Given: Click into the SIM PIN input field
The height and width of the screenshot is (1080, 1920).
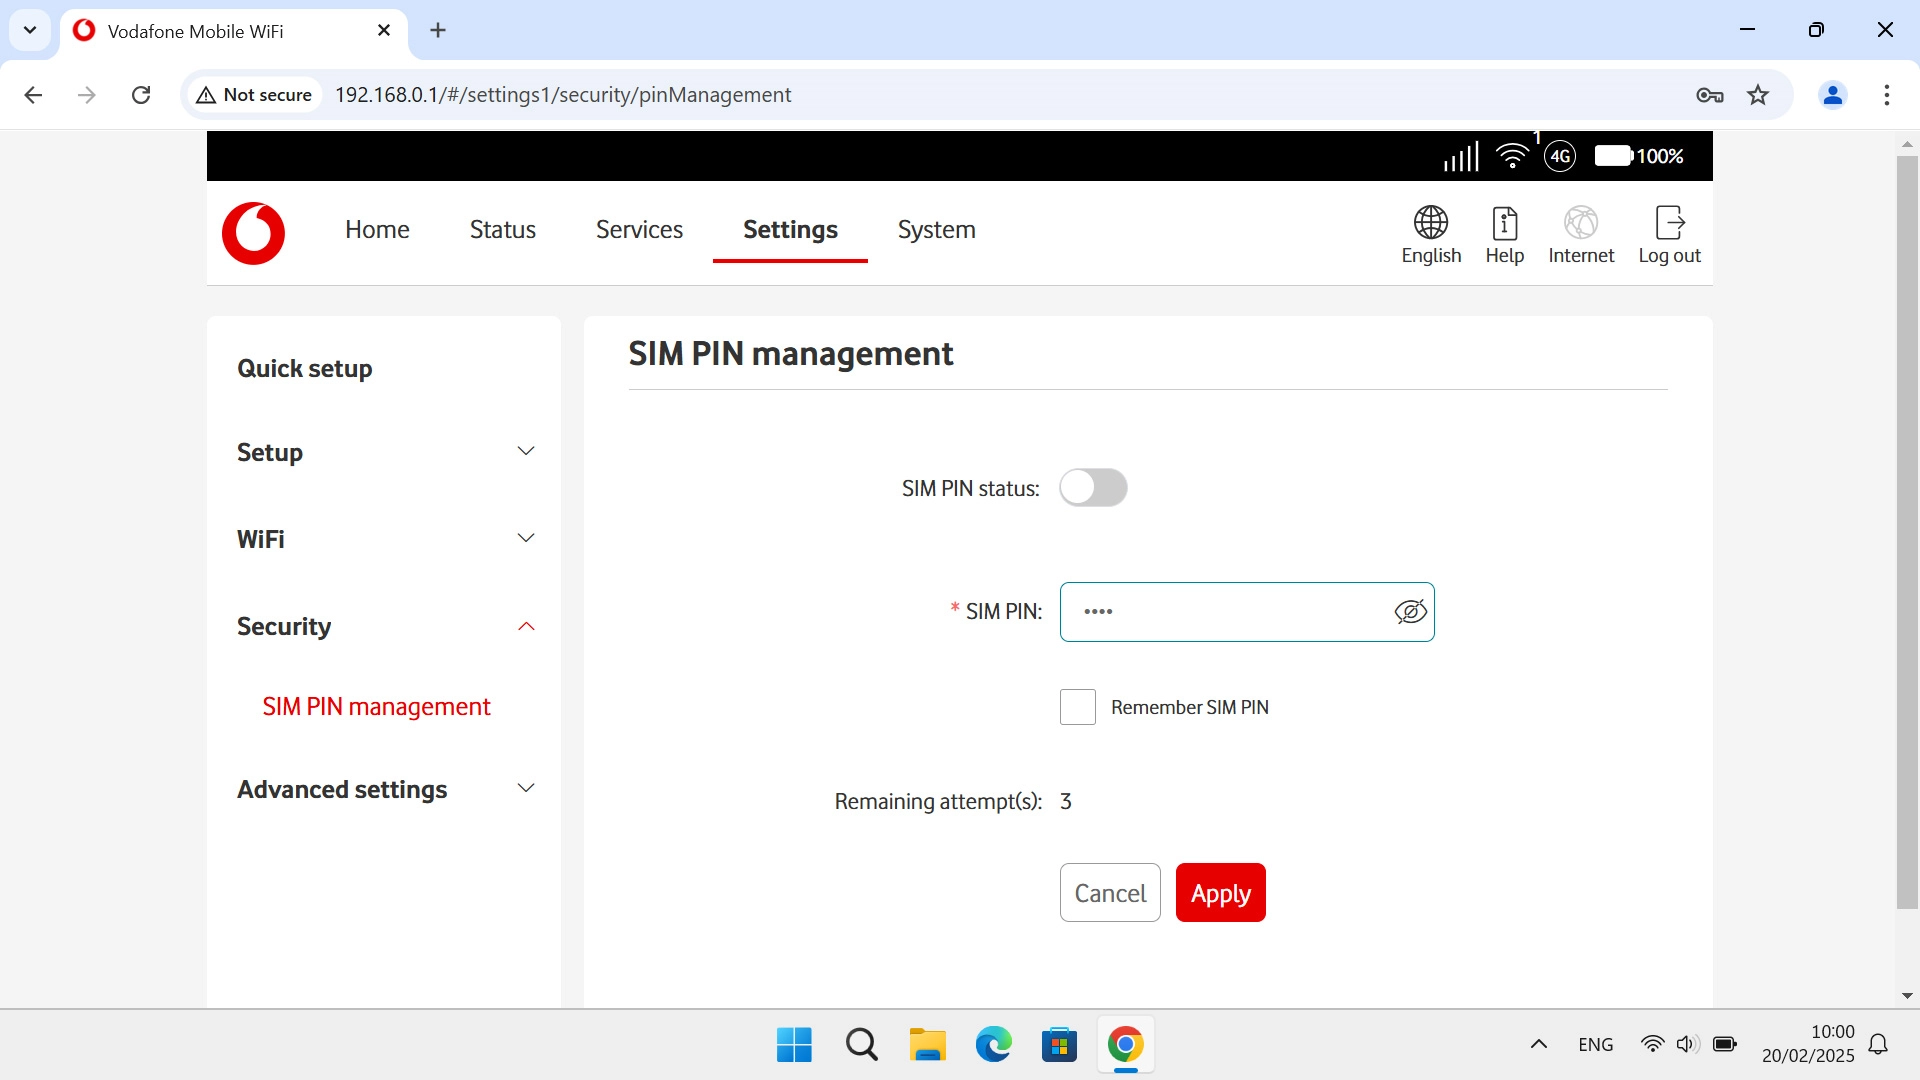Looking at the screenshot, I should [1225, 612].
